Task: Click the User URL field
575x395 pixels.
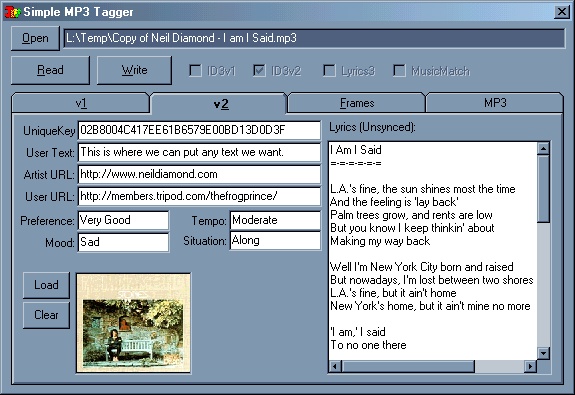Action: pyautogui.click(x=199, y=196)
